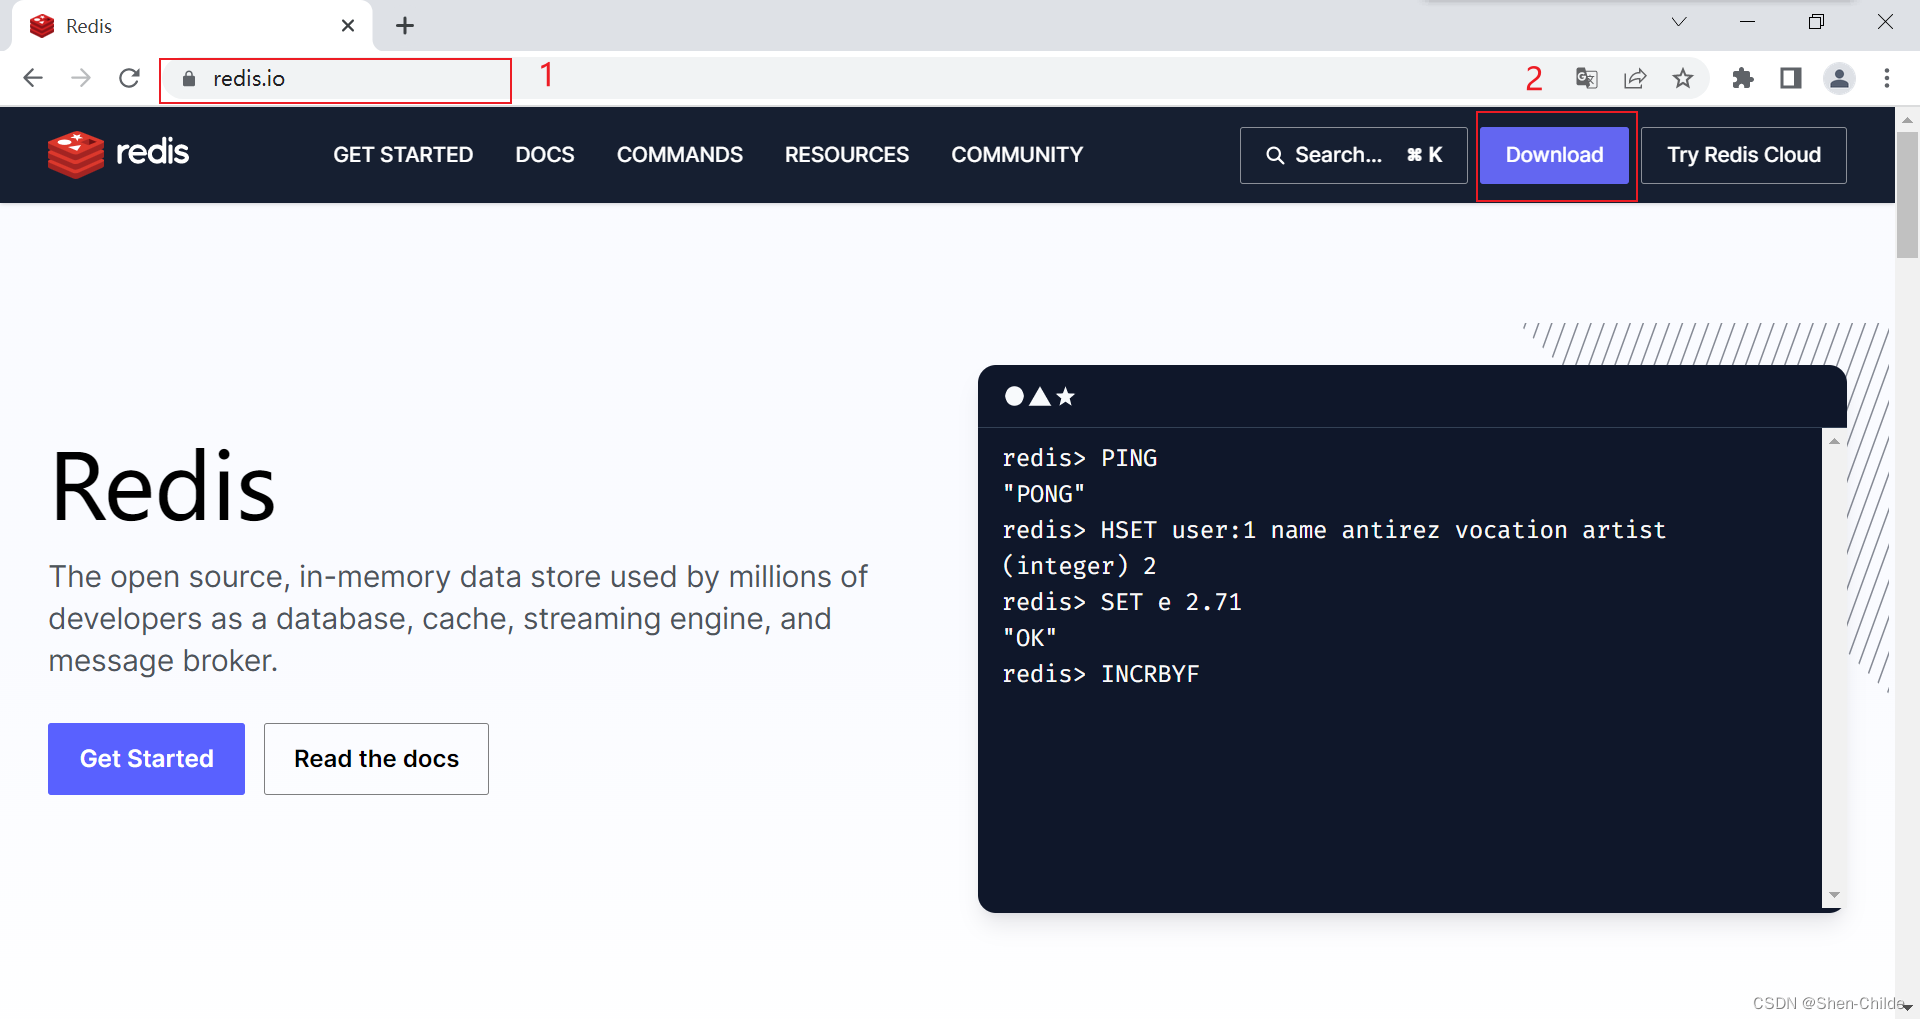Click the Redis main heading
Viewport: 1920px width, 1019px height.
point(163,487)
